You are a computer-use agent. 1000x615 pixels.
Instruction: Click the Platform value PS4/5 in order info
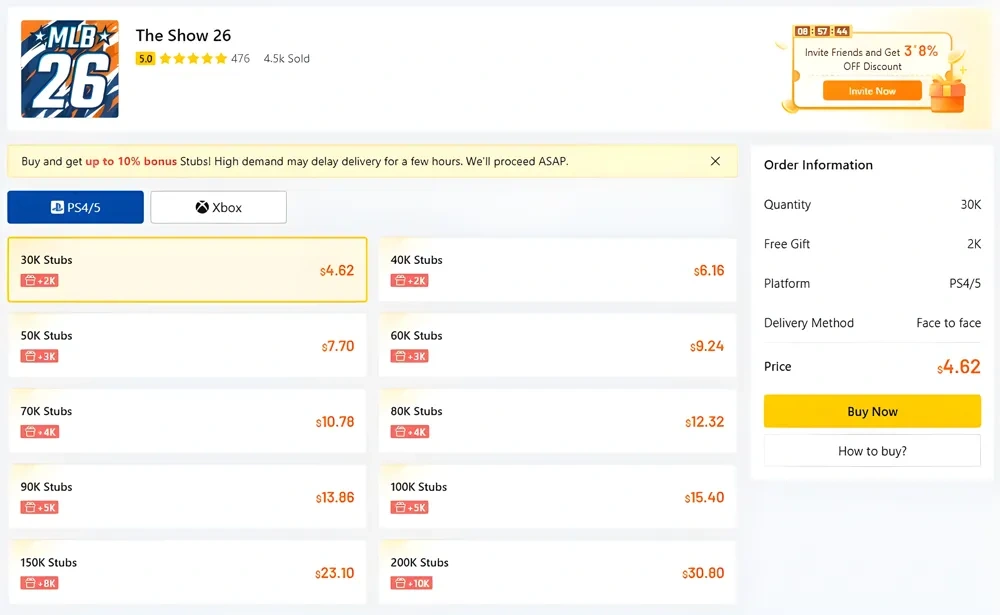coord(965,284)
